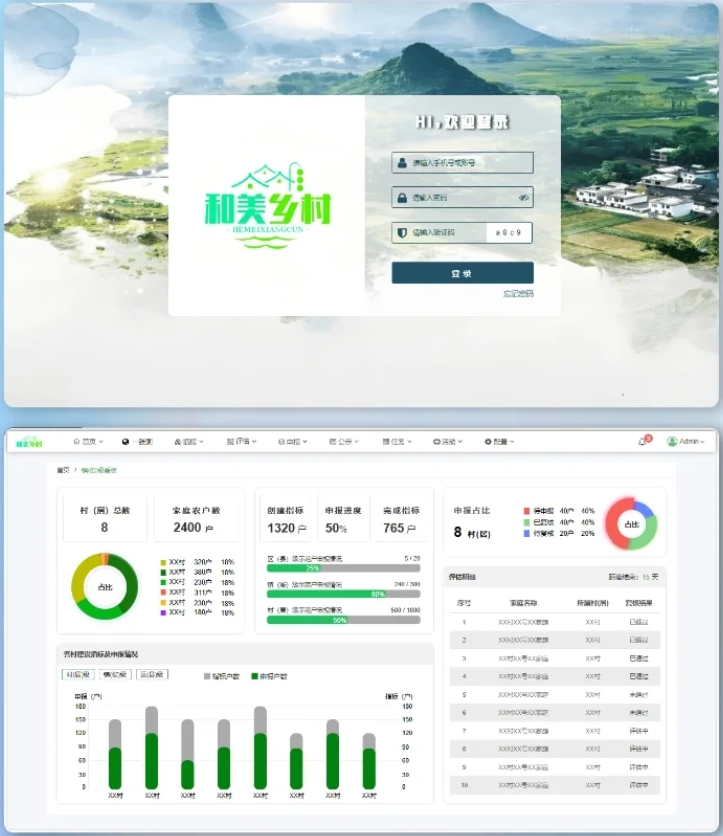Image resolution: width=723 pixels, height=836 pixels.
Task: Click the 1320户 创建指标 card
Action: click(x=286, y=519)
